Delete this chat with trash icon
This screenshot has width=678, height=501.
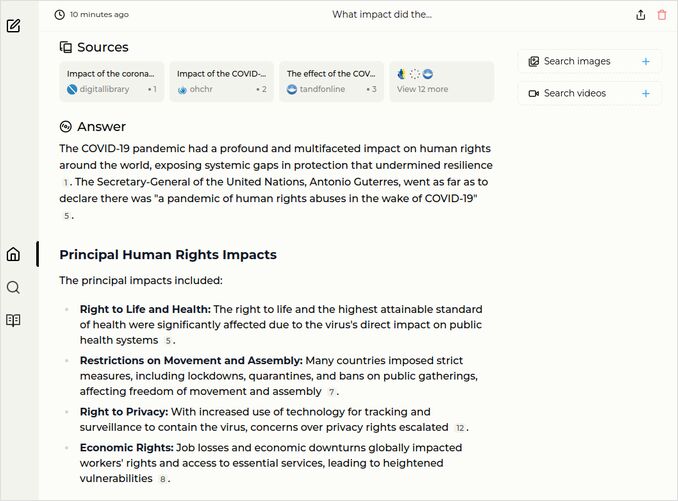coord(662,15)
